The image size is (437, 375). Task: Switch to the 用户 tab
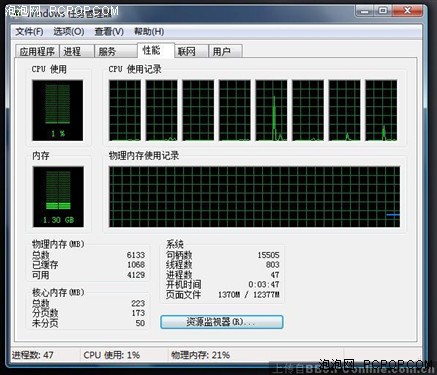(x=225, y=51)
